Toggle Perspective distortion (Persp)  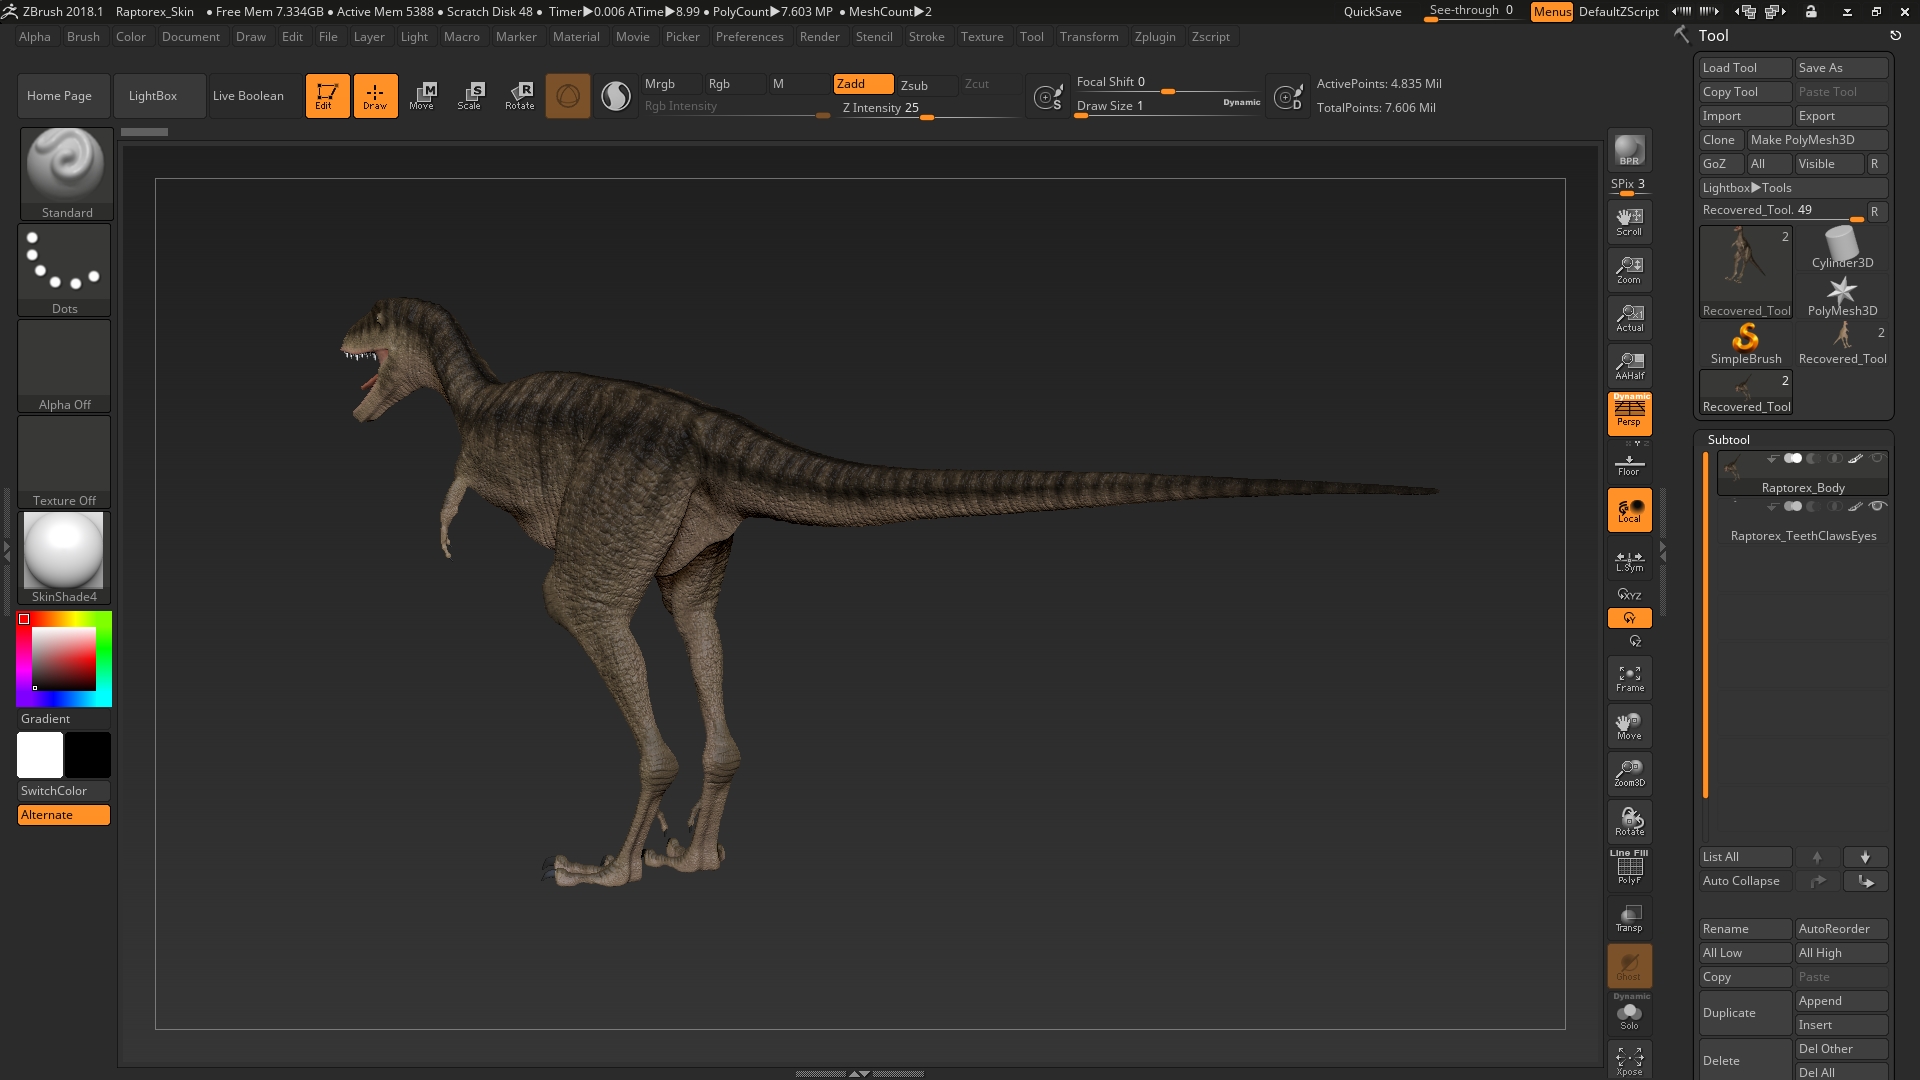tap(1629, 413)
